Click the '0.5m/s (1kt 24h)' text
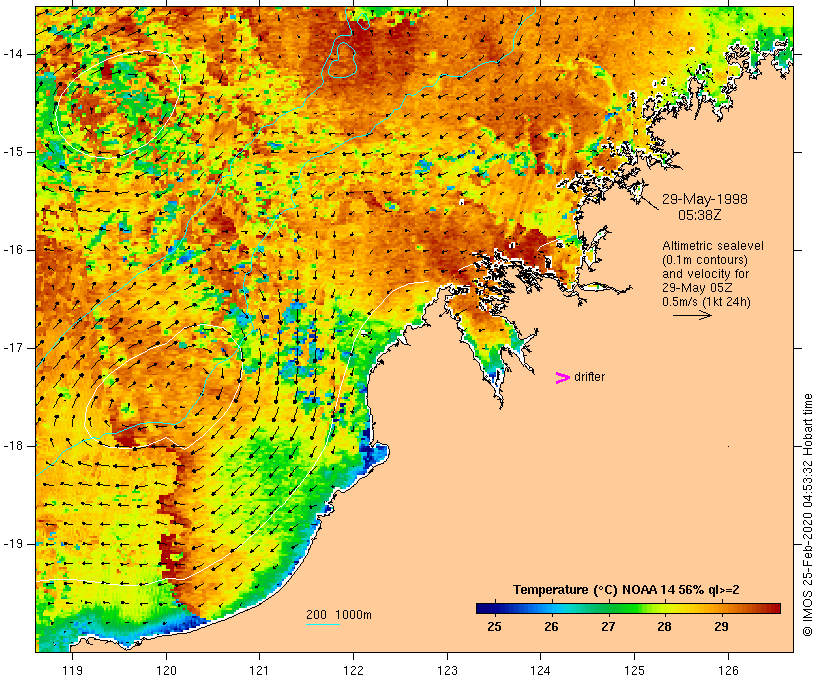The width and height of the screenshot is (820, 680). click(706, 302)
